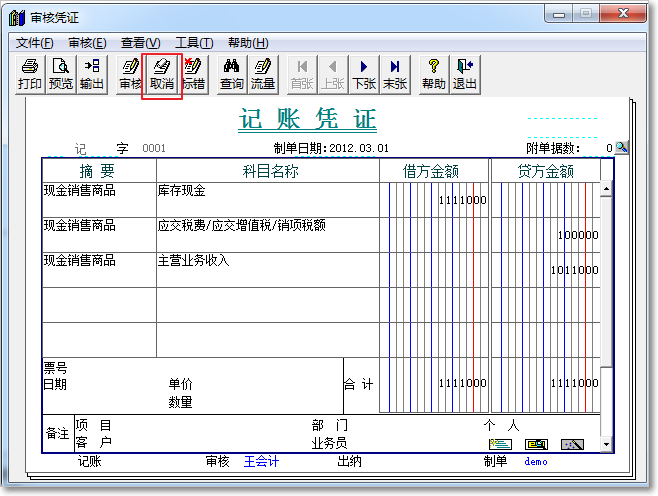Image resolution: width=658 pixels, height=496 pixels.
Task: Select the 库存现金 account cell
Action: coord(268,200)
